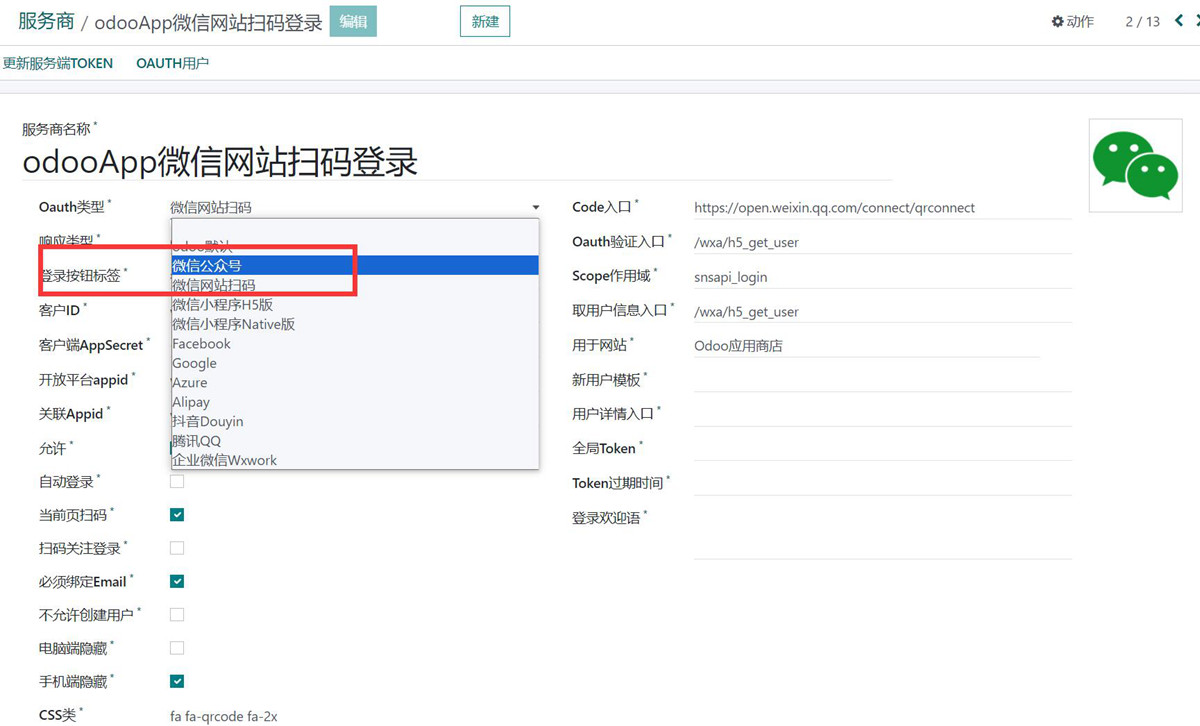Go to previous record arrow
The image size is (1200, 726).
(1180, 21)
